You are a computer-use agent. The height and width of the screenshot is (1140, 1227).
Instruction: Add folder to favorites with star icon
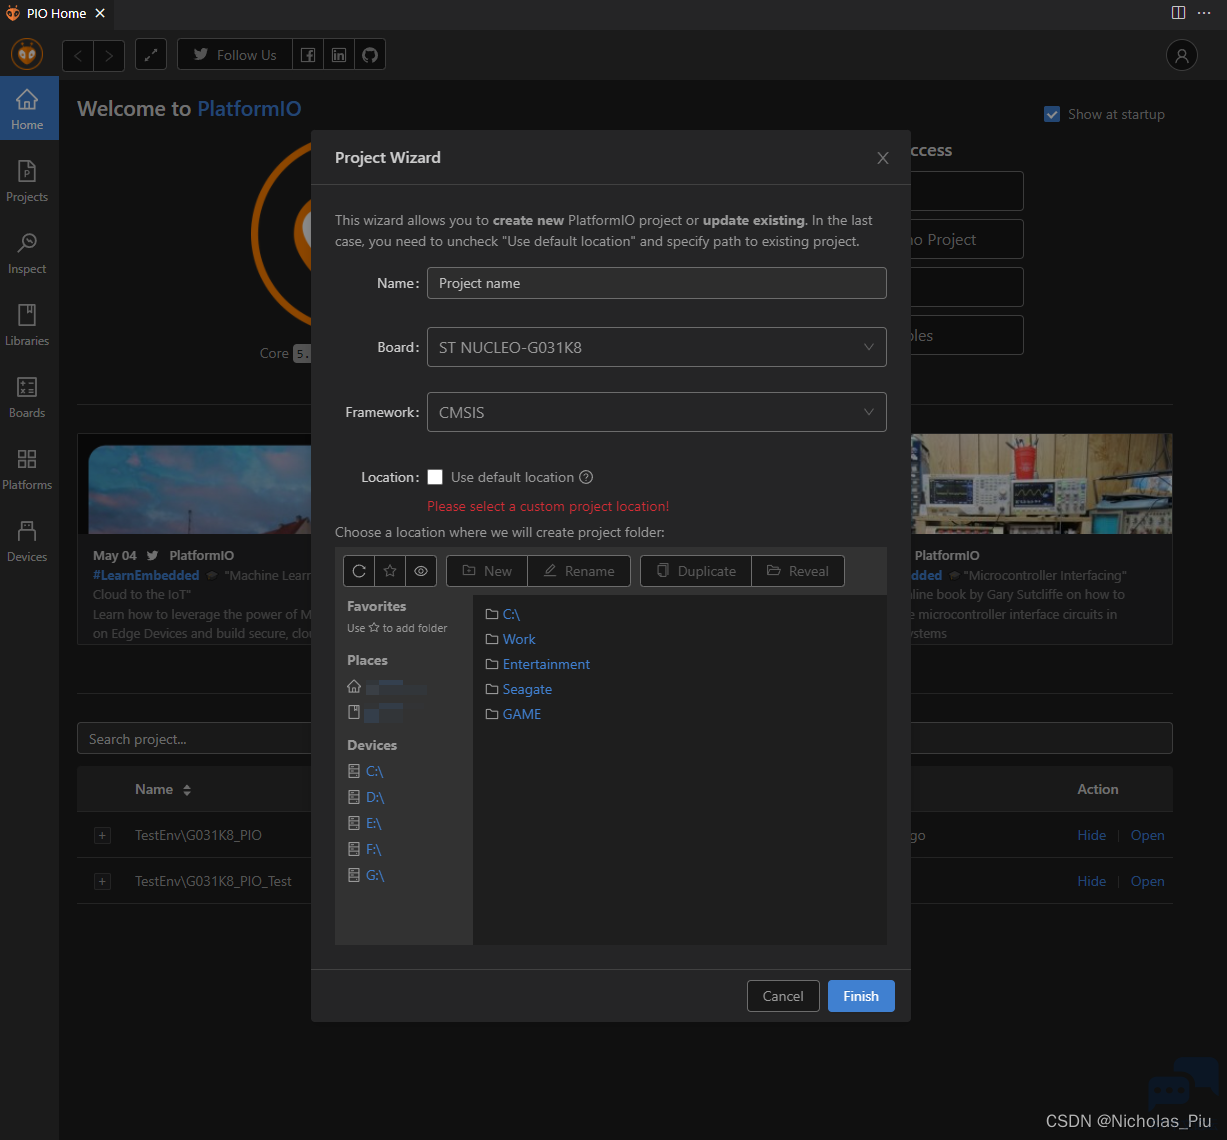point(390,571)
